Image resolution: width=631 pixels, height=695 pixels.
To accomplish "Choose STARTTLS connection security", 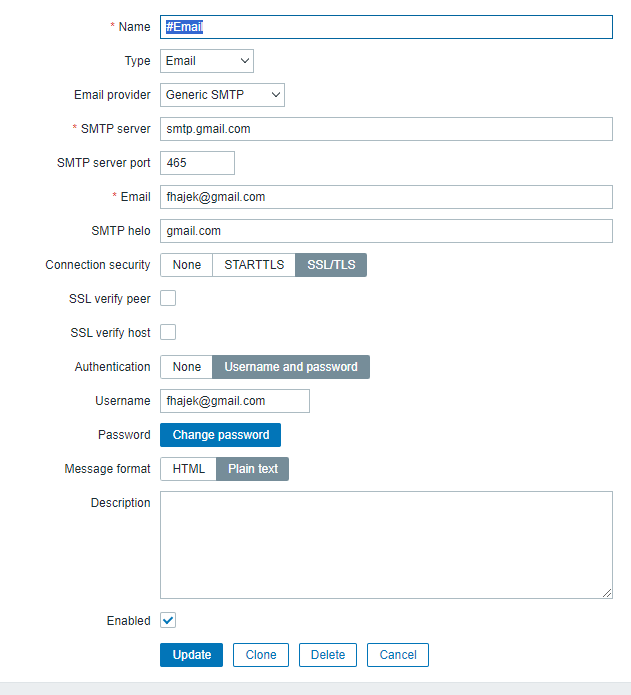I will (254, 265).
